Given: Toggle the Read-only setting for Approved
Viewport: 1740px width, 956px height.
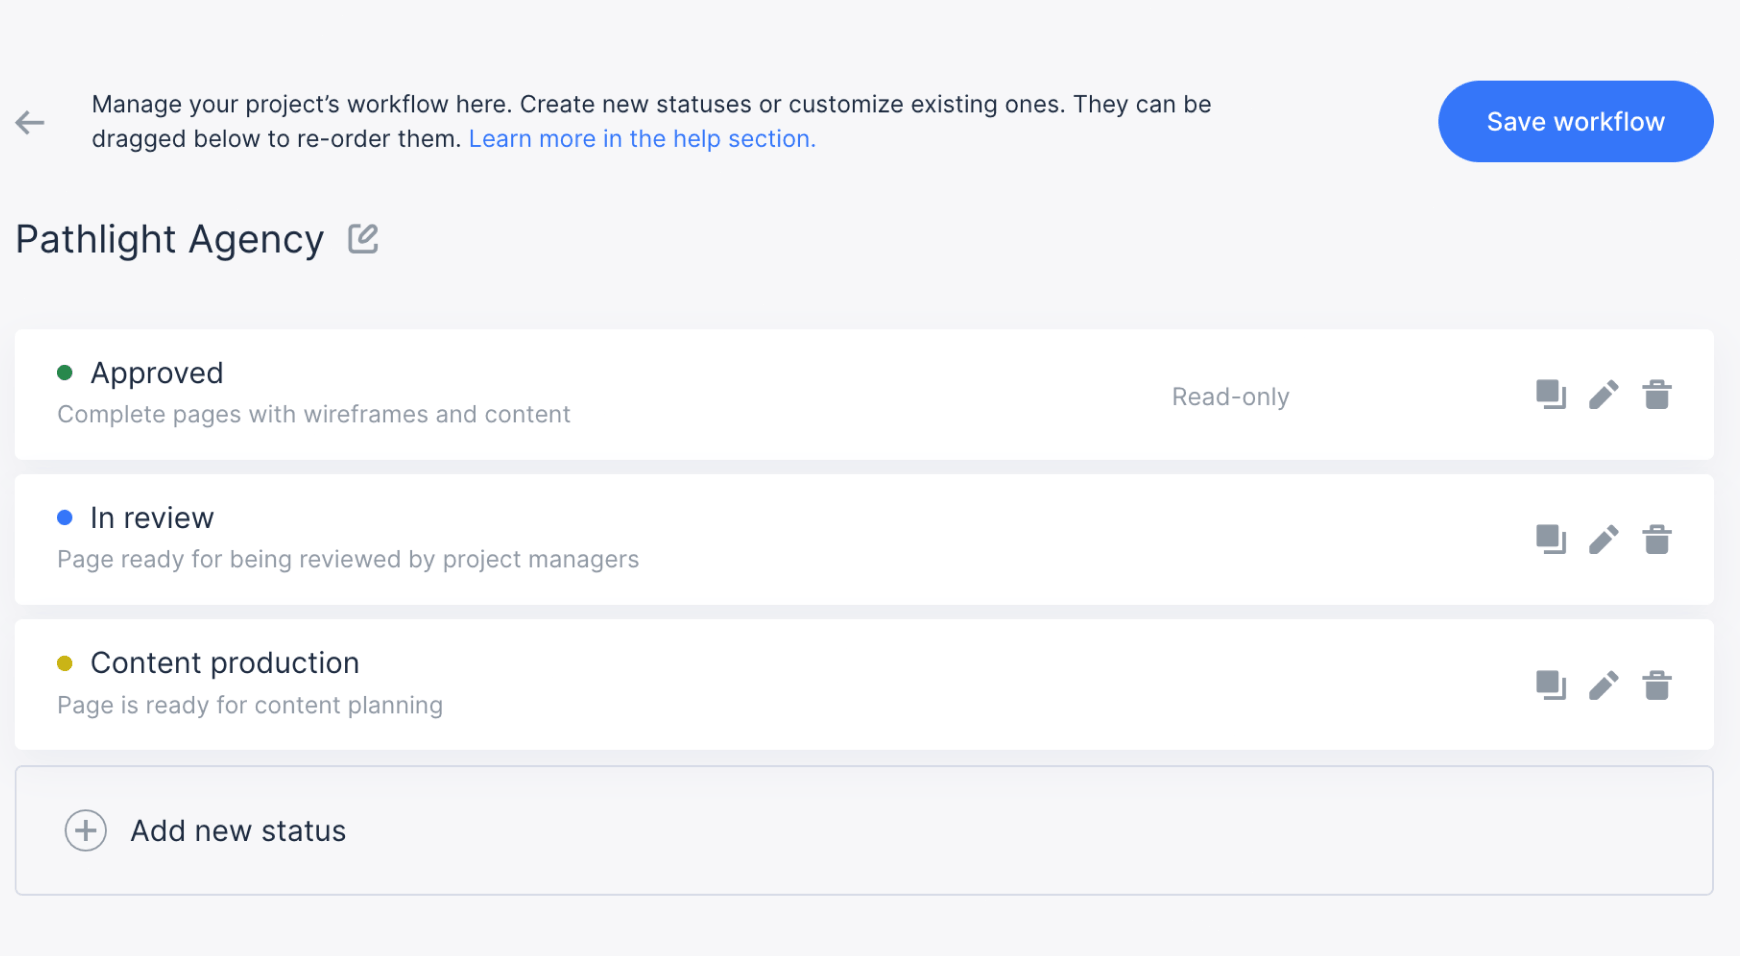Looking at the screenshot, I should 1230,396.
